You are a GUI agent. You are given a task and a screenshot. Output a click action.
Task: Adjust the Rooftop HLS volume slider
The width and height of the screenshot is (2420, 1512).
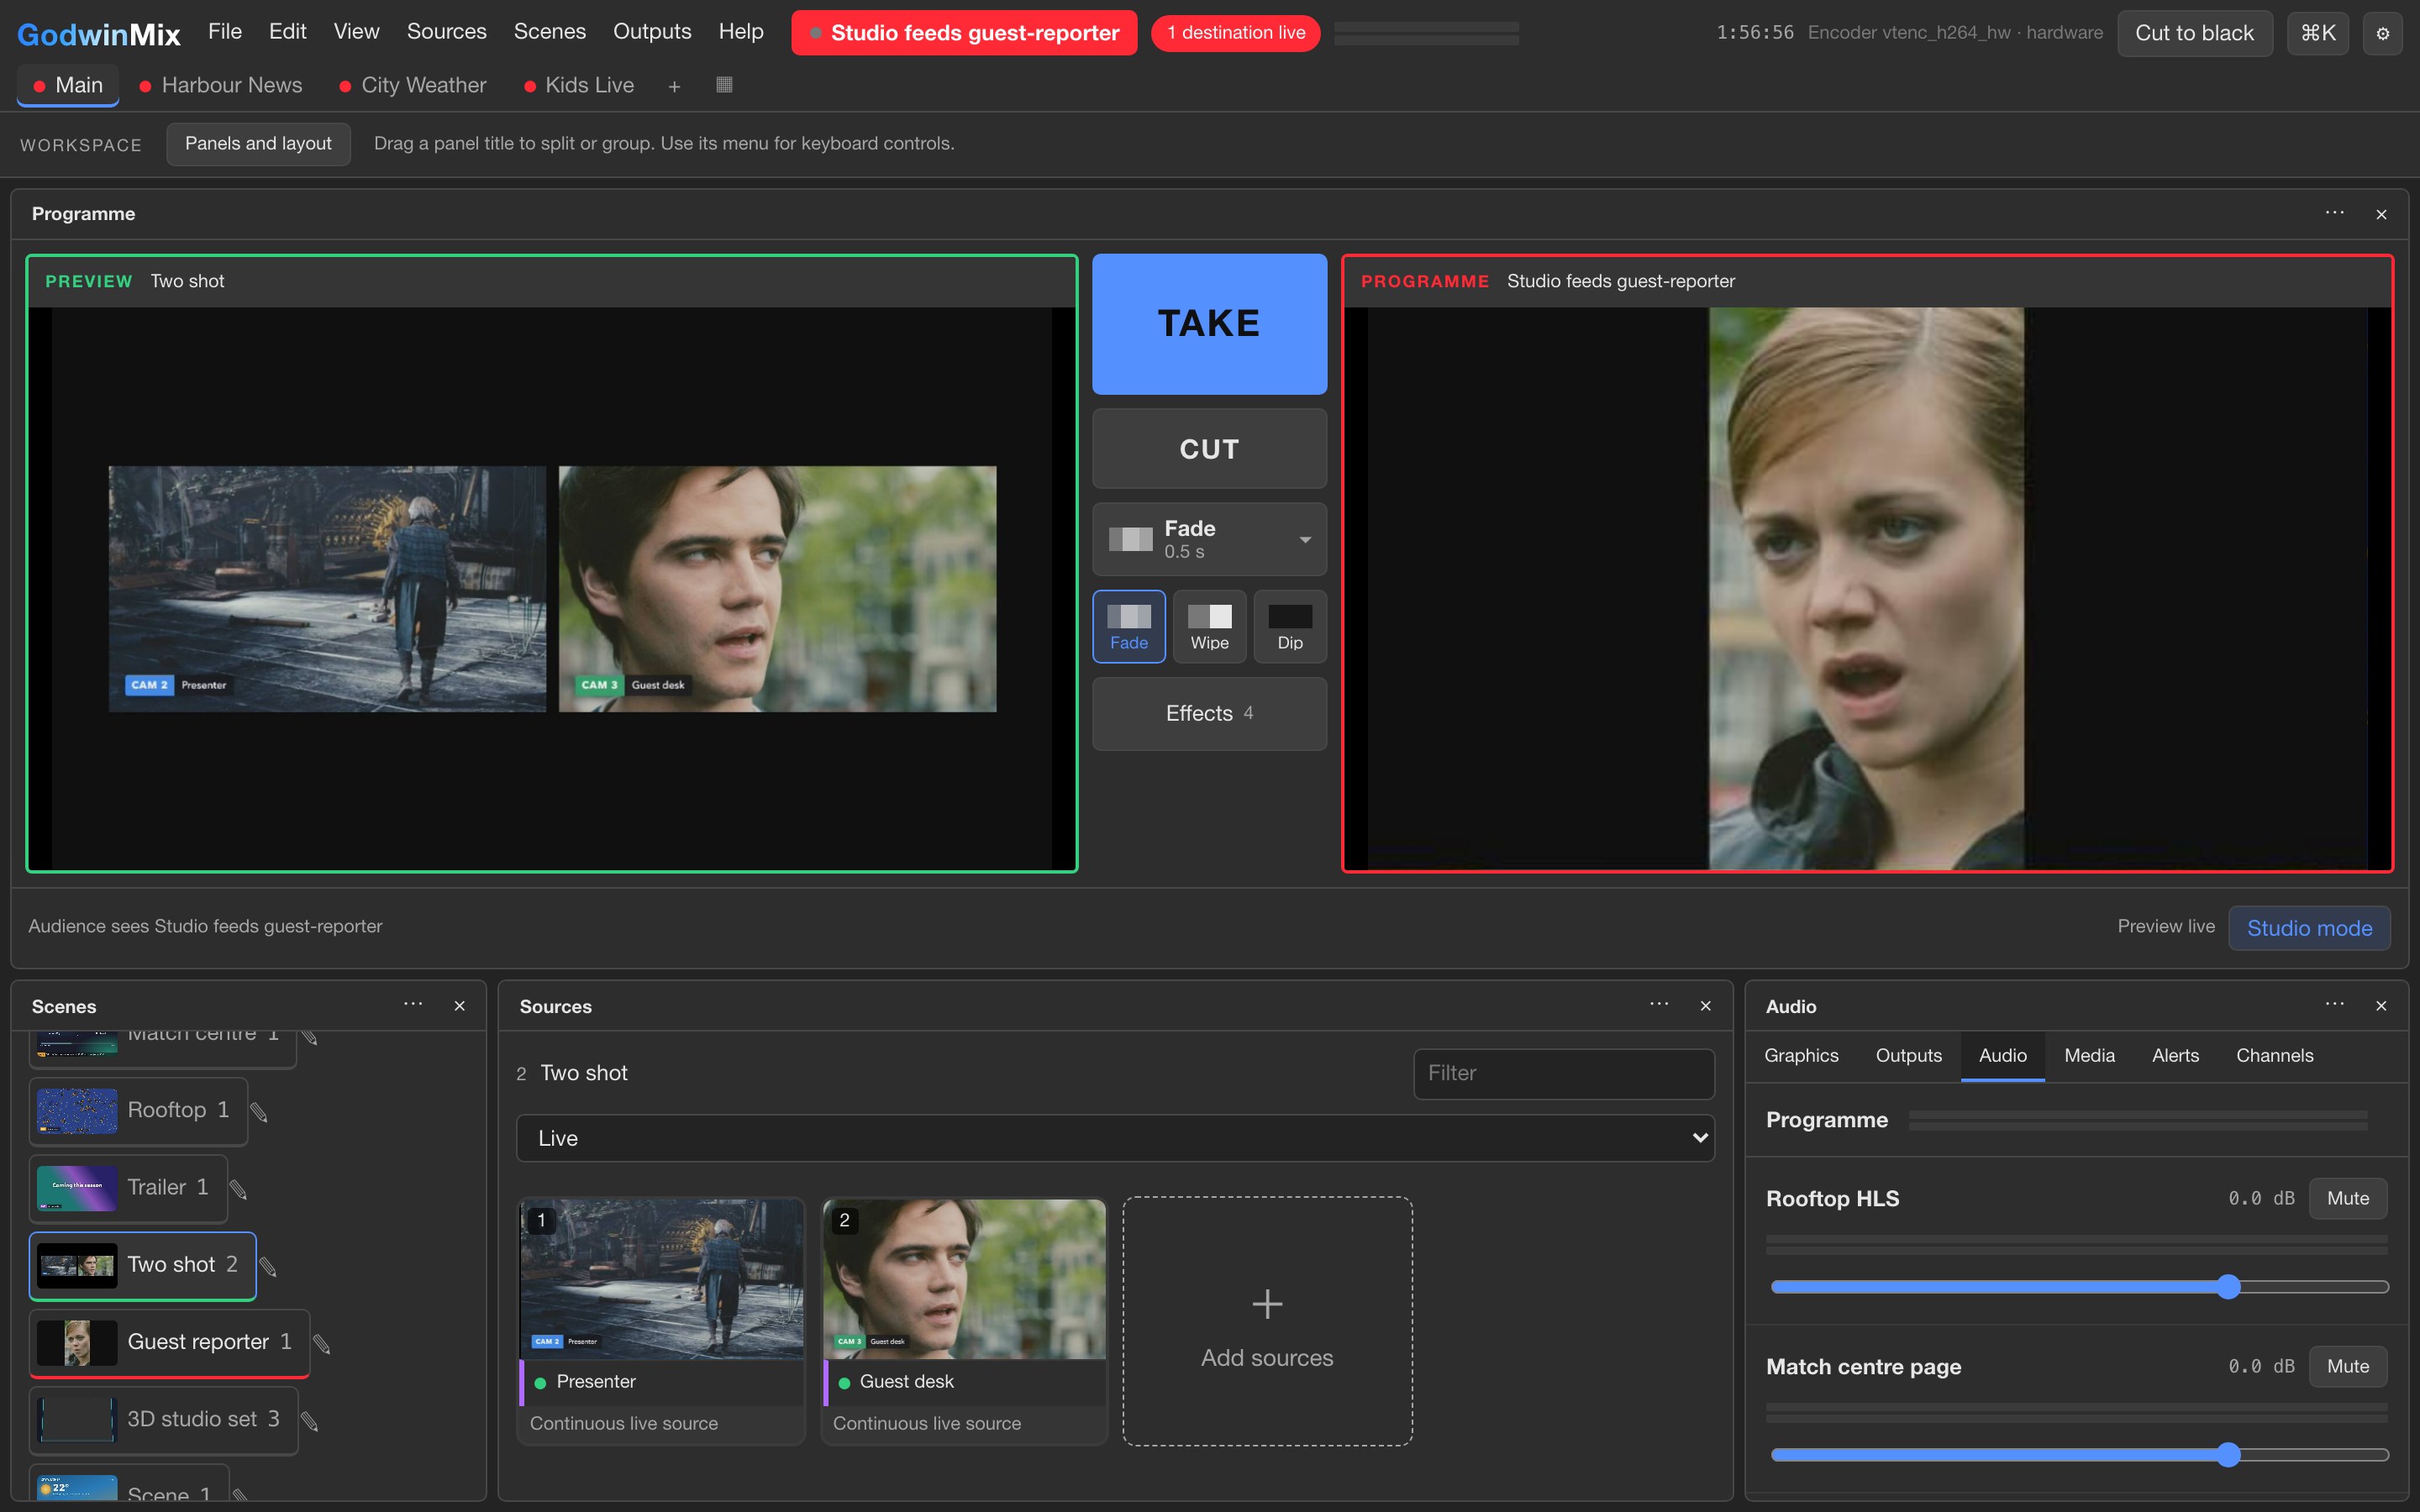[2079, 1287]
